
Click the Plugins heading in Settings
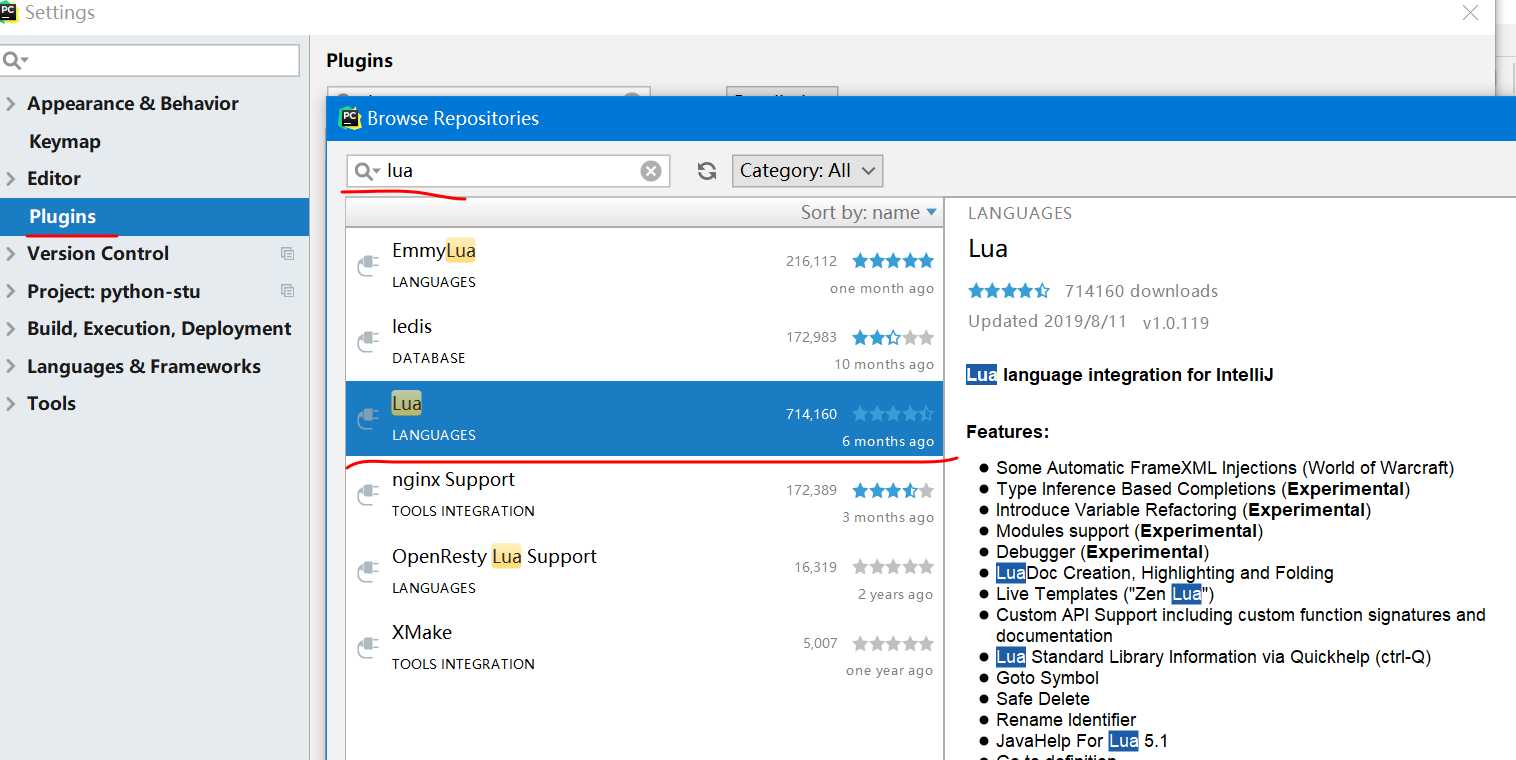point(360,61)
